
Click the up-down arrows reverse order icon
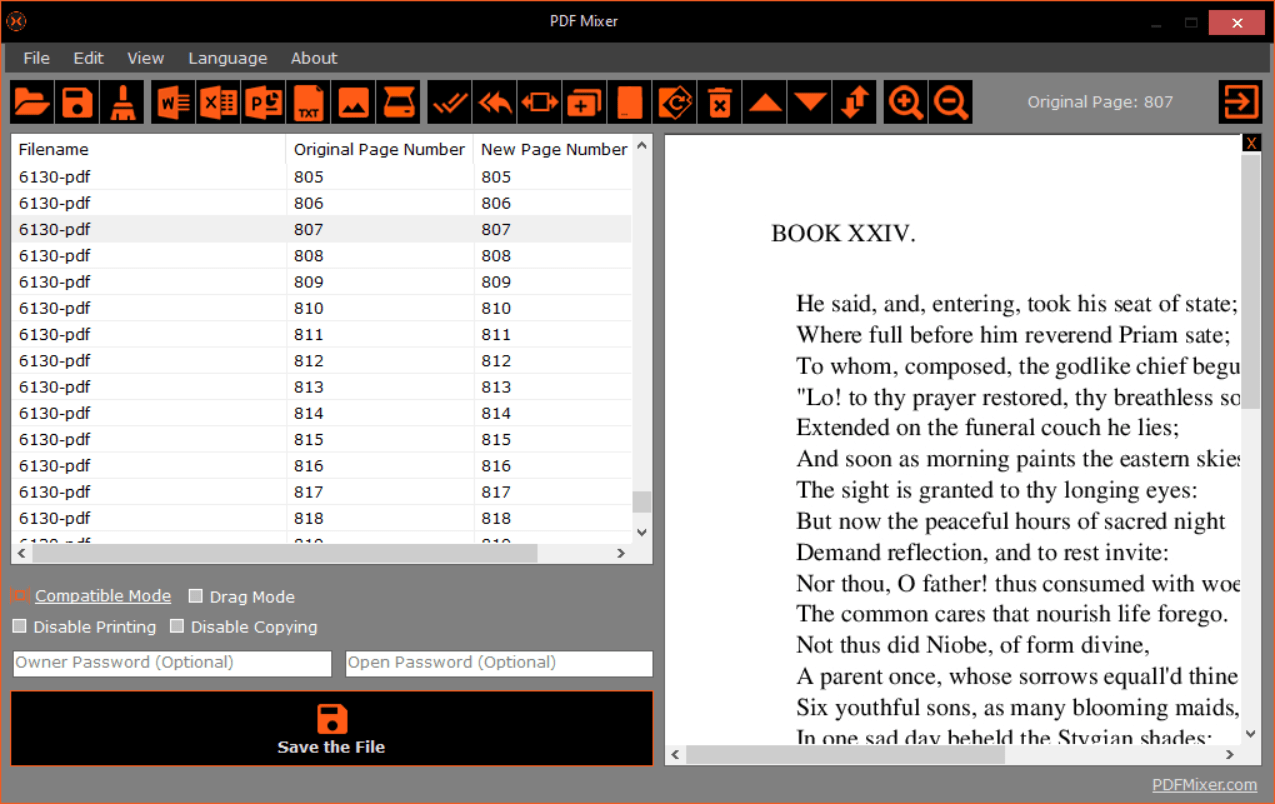coord(855,102)
